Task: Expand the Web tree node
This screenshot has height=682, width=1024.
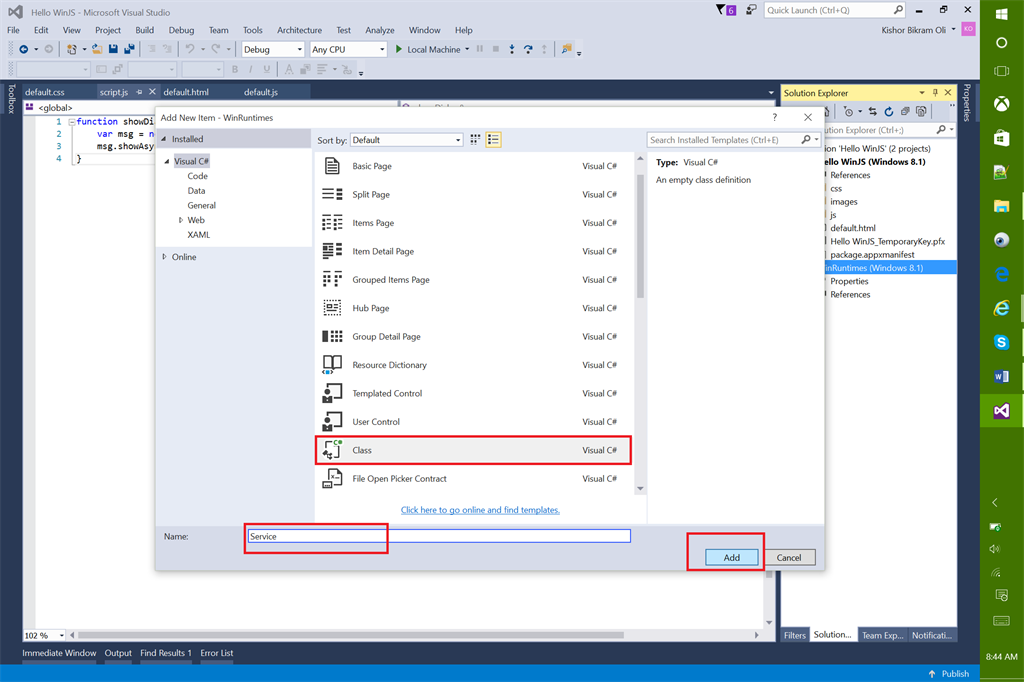Action: [181, 220]
